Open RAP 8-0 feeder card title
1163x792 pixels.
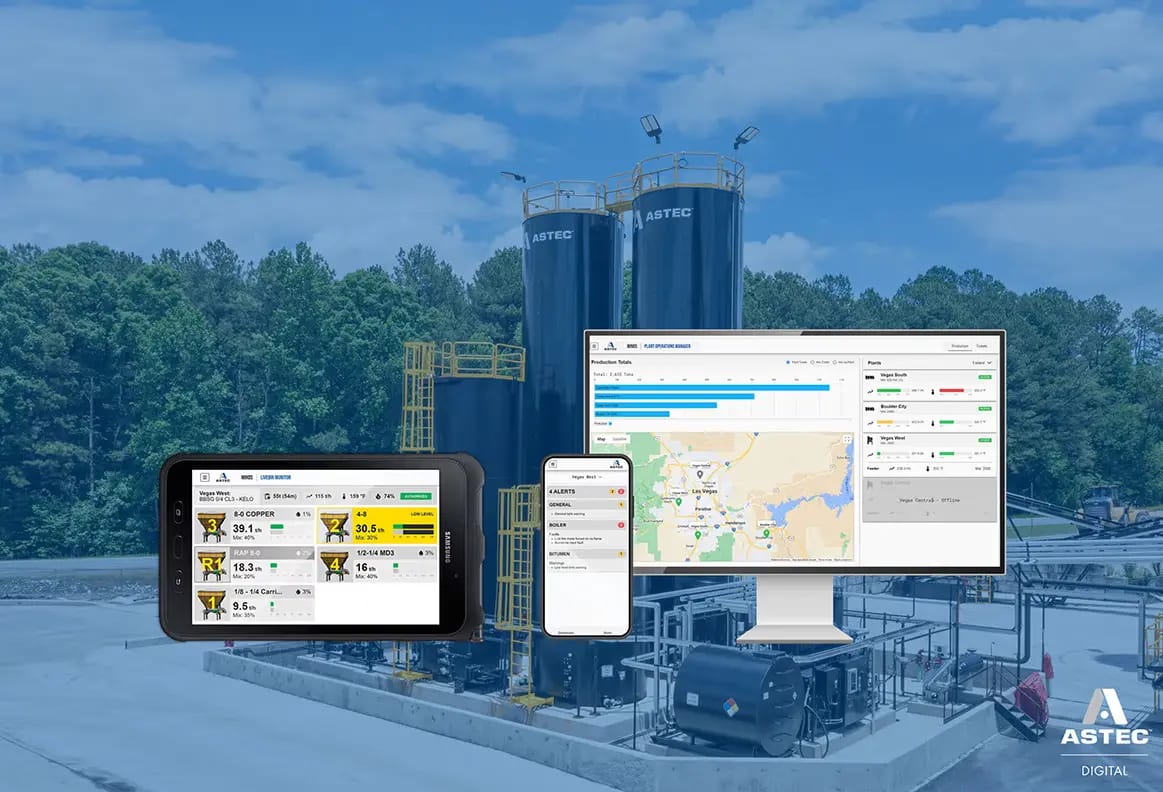(247, 552)
